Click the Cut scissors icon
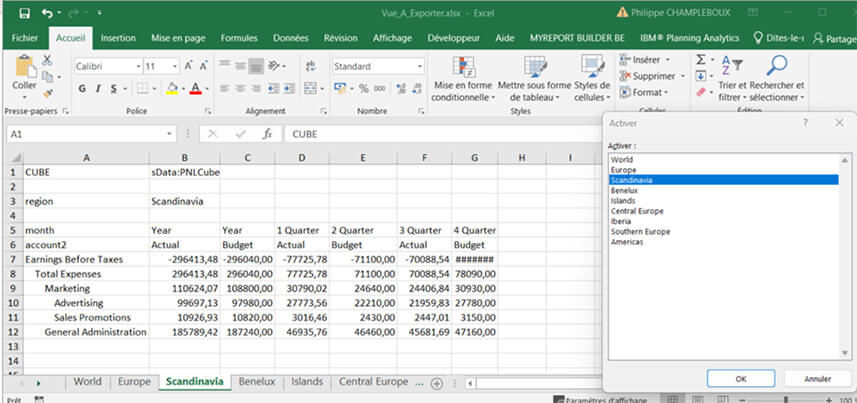 47,60
